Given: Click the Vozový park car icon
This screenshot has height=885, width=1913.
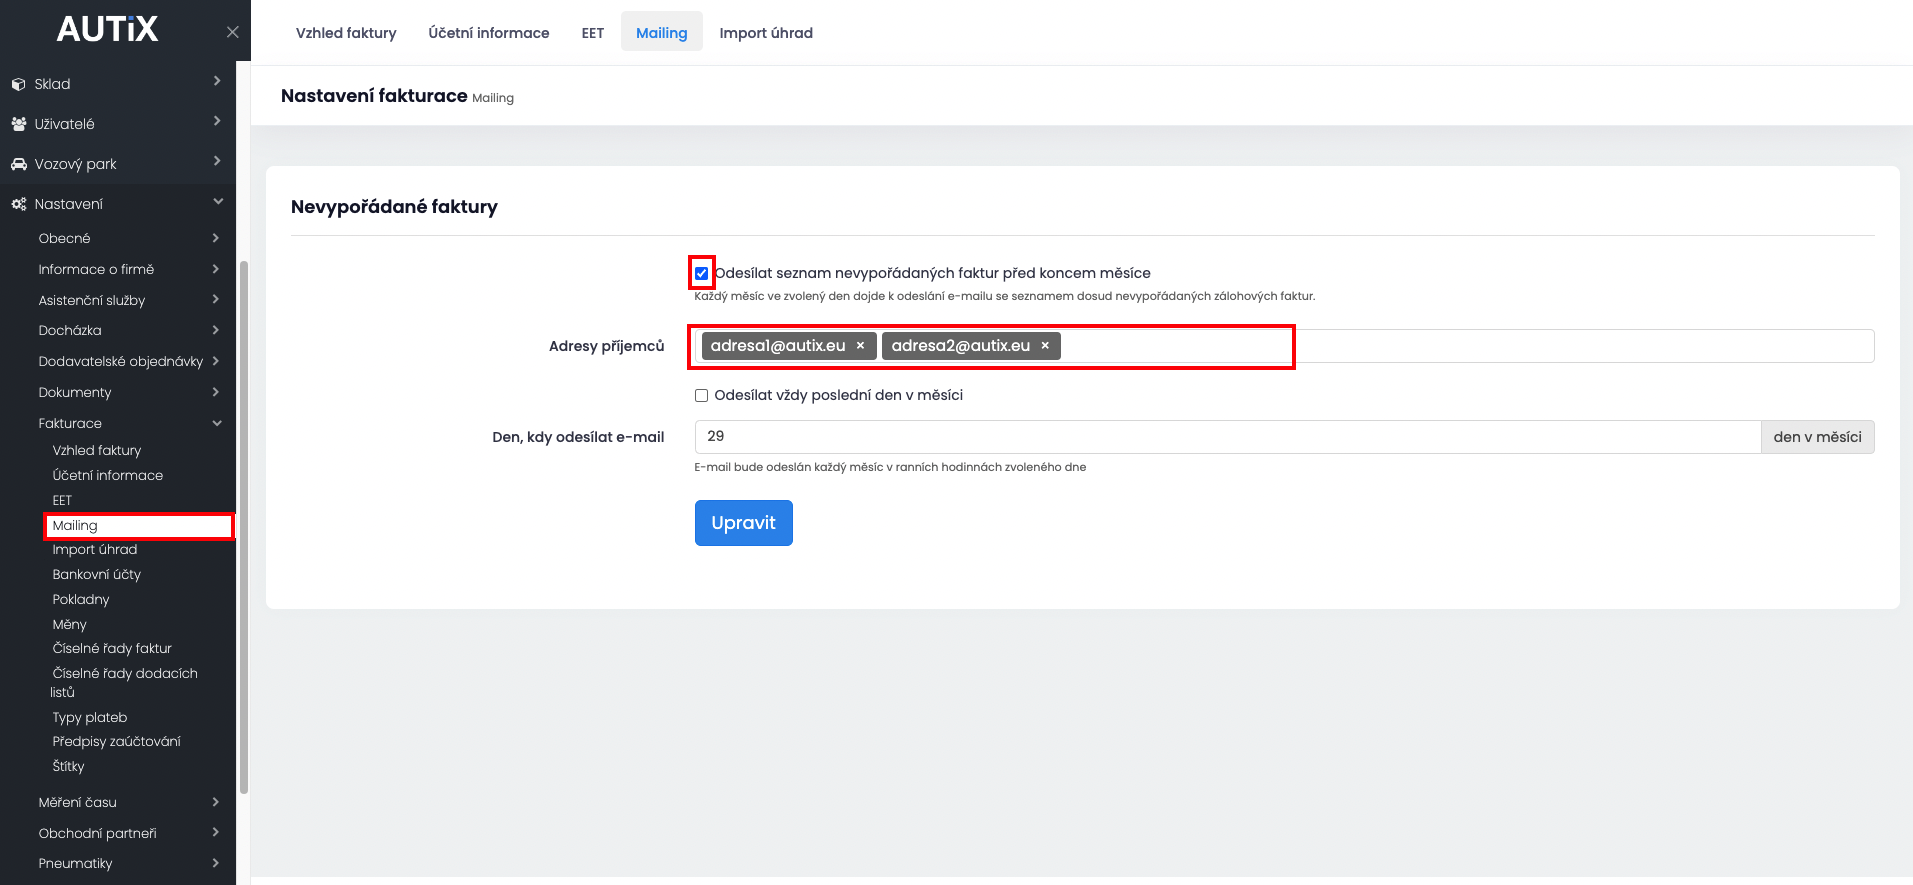Looking at the screenshot, I should pyautogui.click(x=18, y=164).
